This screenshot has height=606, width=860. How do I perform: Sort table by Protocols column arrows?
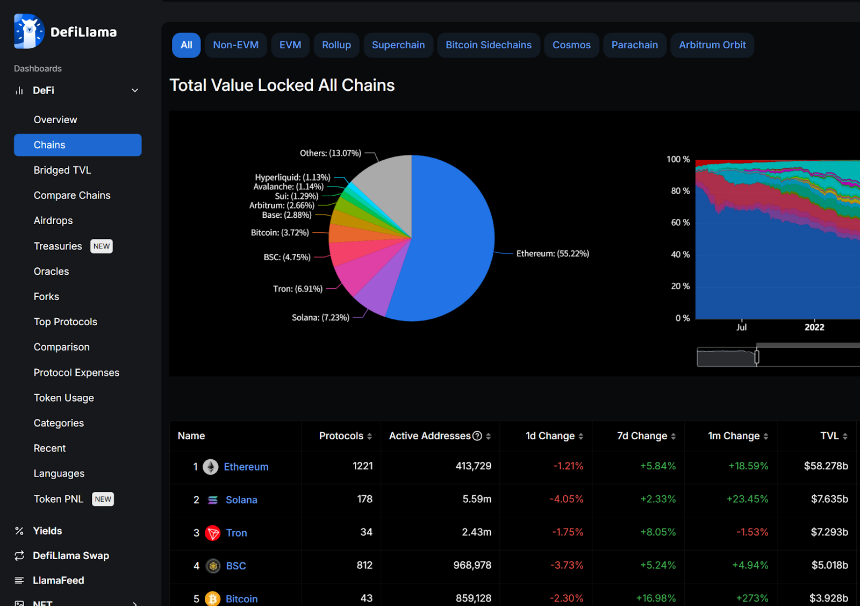[x=370, y=437]
